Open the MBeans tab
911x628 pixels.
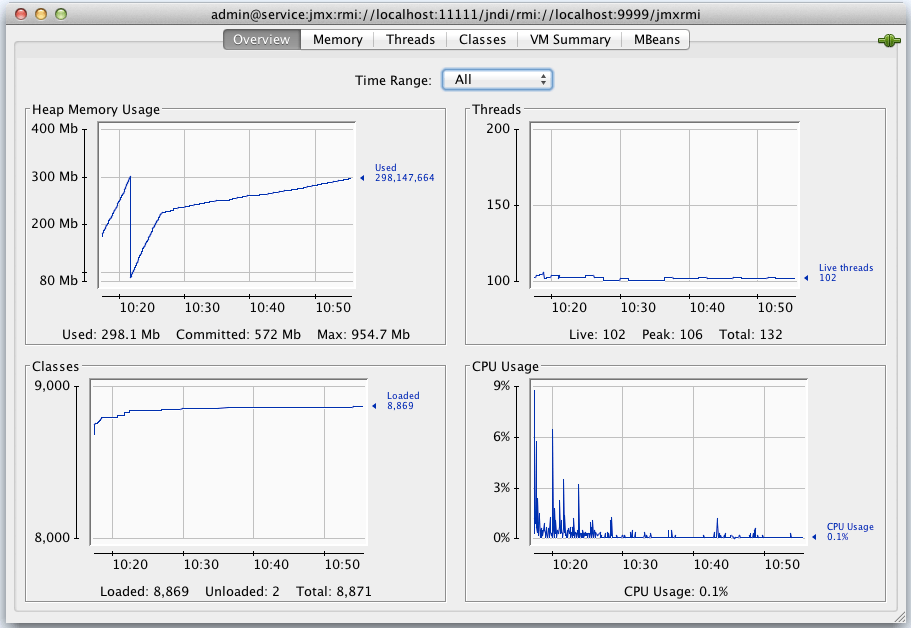click(x=655, y=39)
